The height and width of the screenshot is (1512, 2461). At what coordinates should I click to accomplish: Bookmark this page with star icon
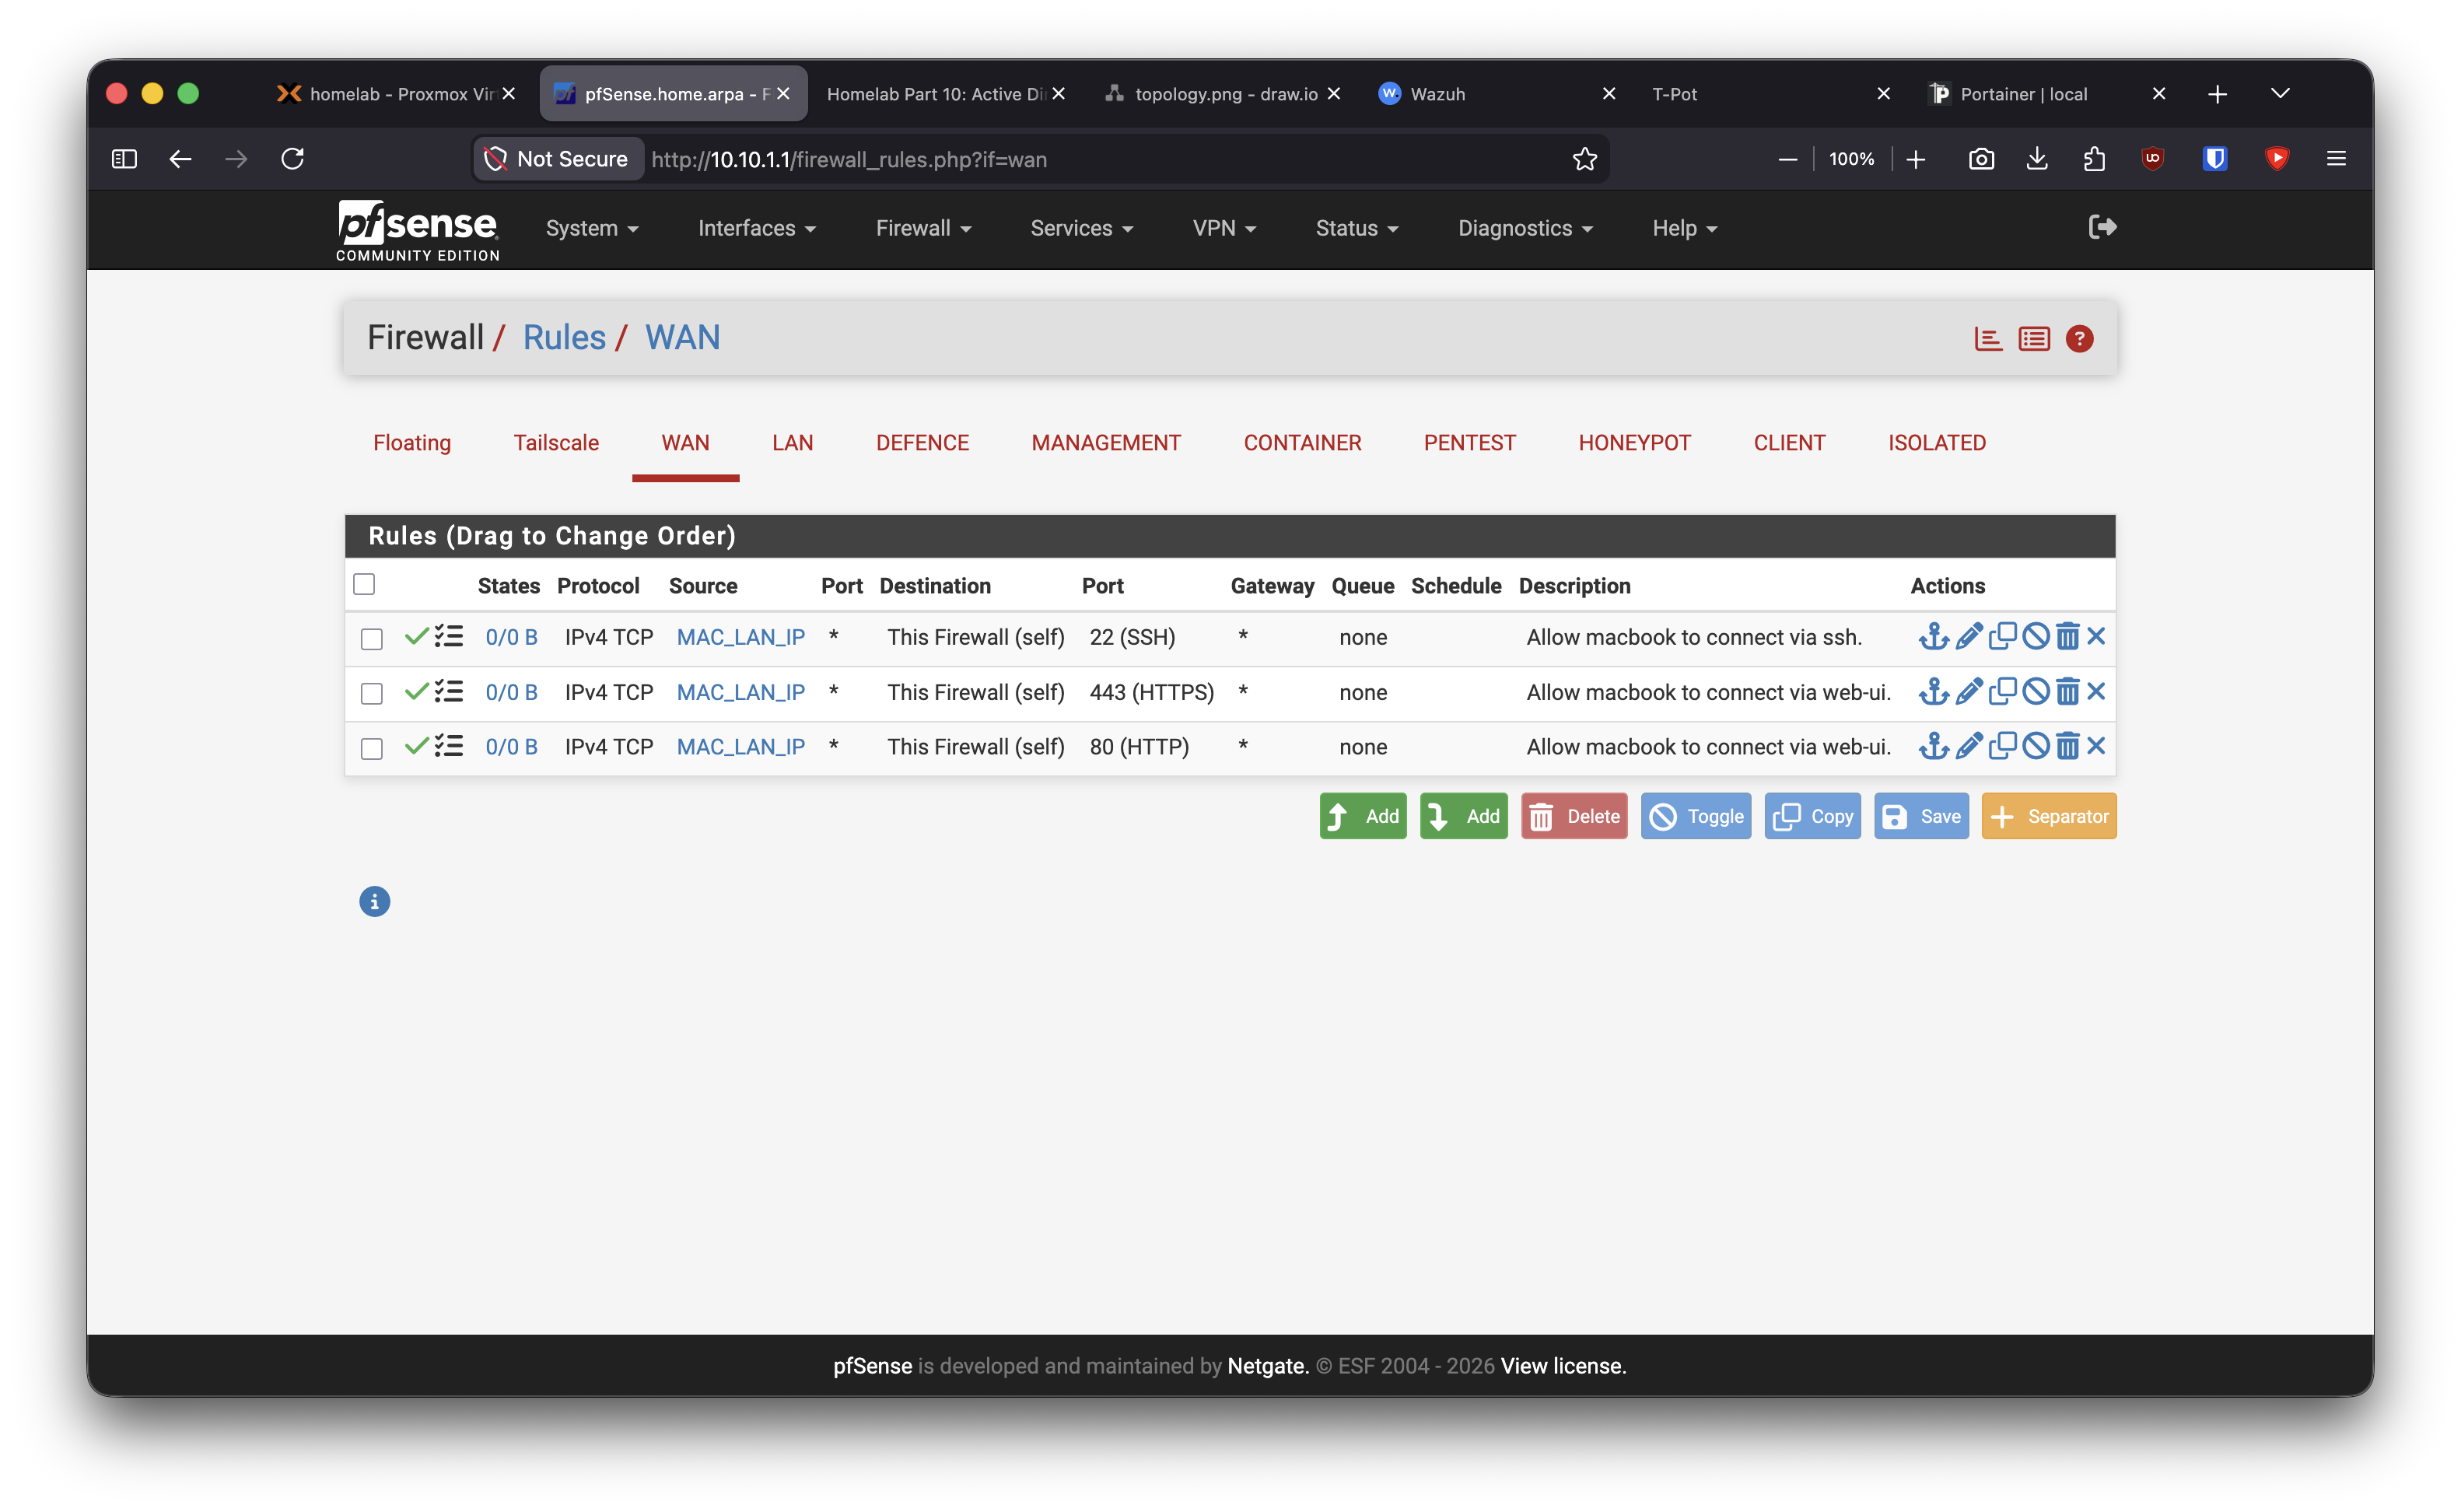coord(1584,159)
